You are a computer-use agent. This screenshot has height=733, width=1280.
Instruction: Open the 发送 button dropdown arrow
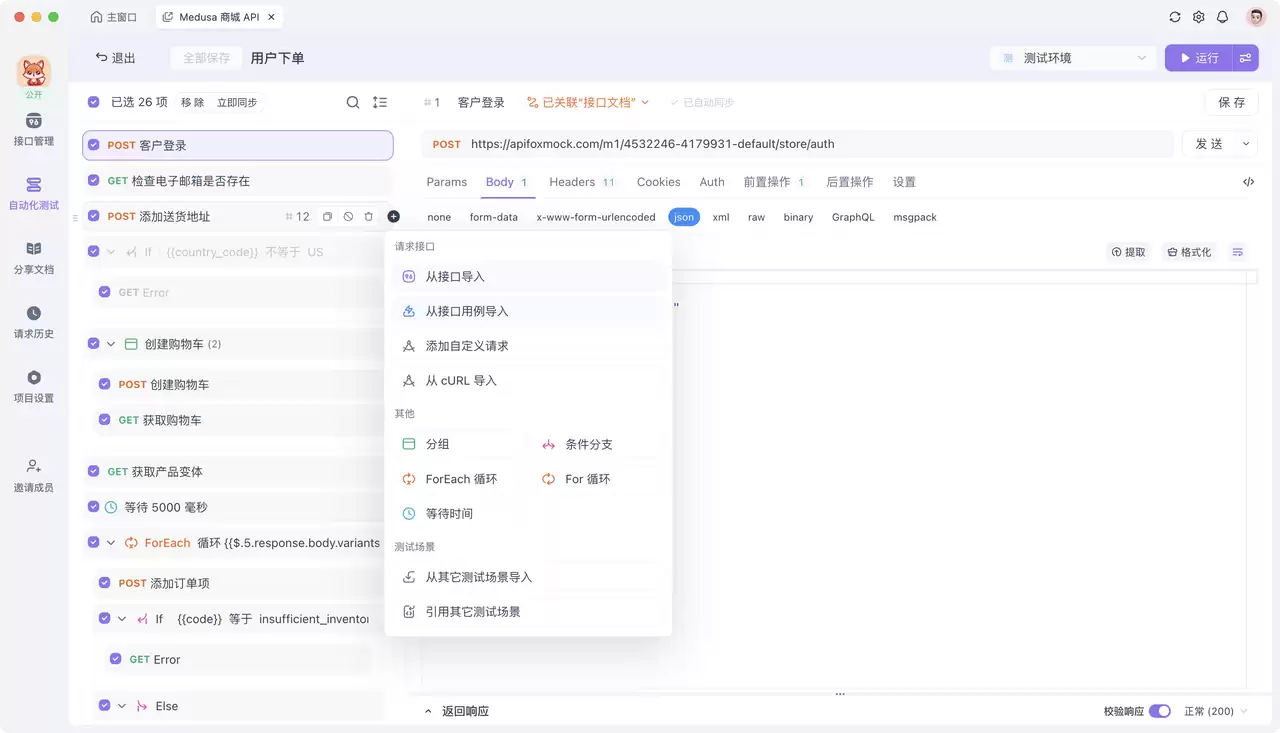1246,144
